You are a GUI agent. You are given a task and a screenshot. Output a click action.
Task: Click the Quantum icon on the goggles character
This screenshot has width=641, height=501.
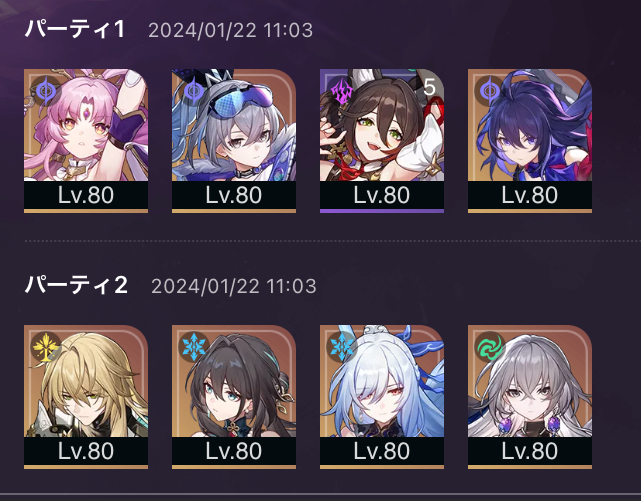tap(193, 90)
